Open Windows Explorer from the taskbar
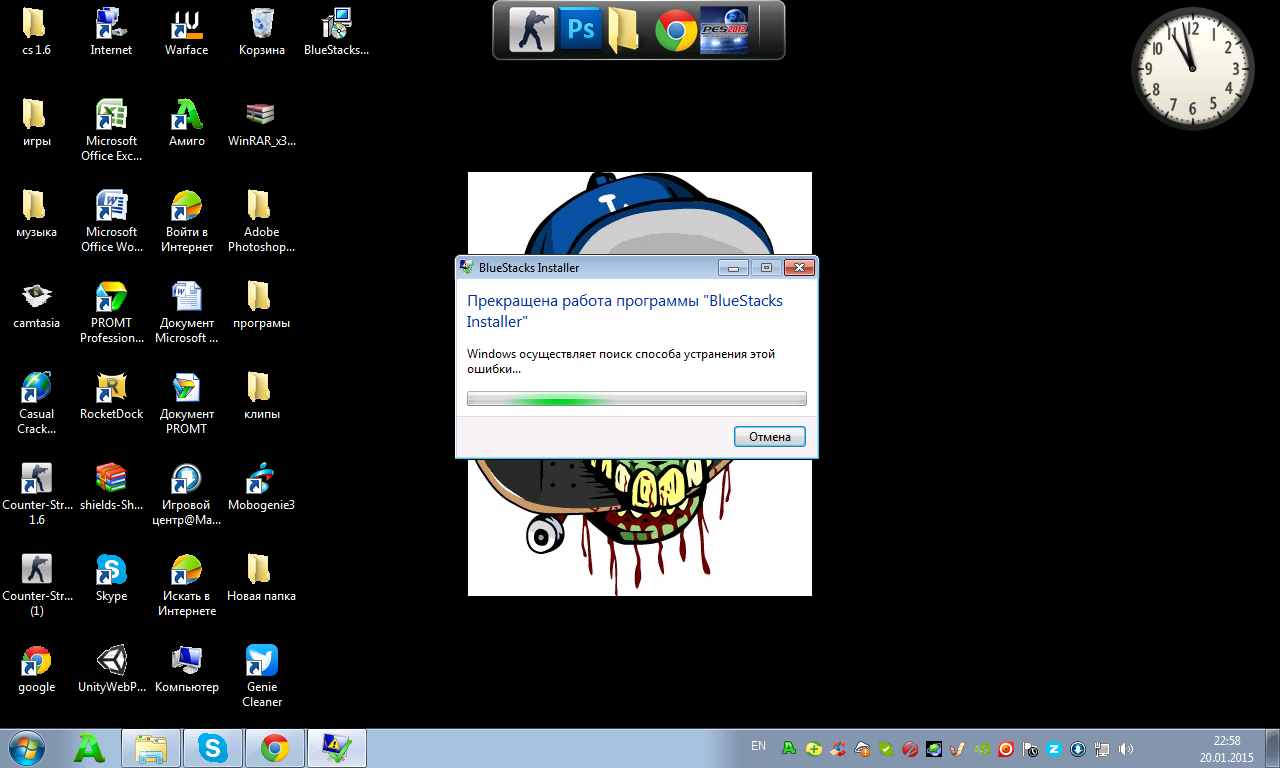Screen dimensions: 1280x768 pos(151,748)
